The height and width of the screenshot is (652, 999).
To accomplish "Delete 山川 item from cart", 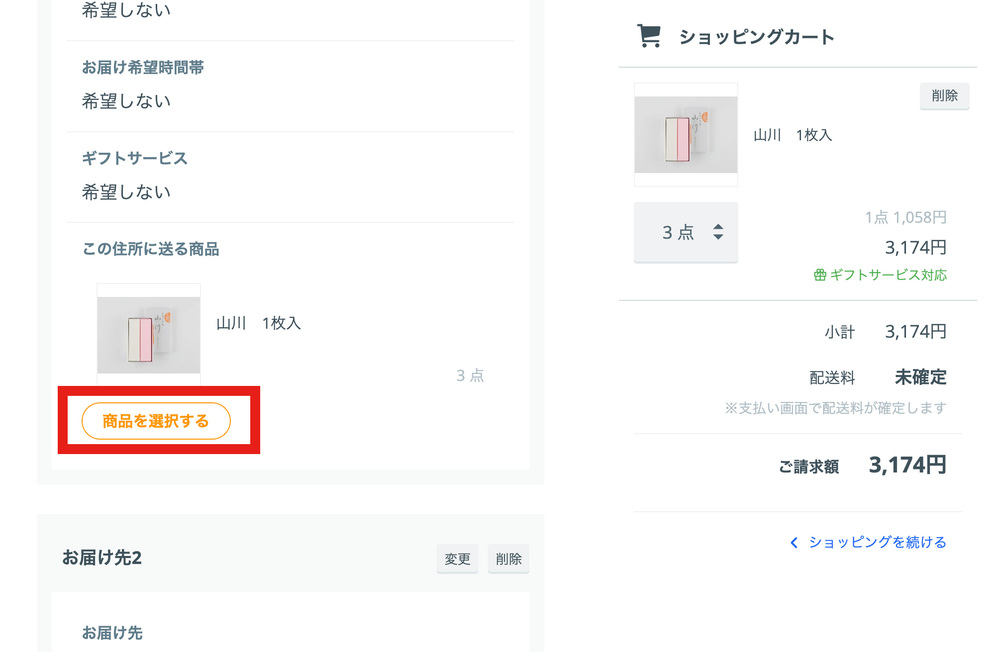I will (x=944, y=96).
